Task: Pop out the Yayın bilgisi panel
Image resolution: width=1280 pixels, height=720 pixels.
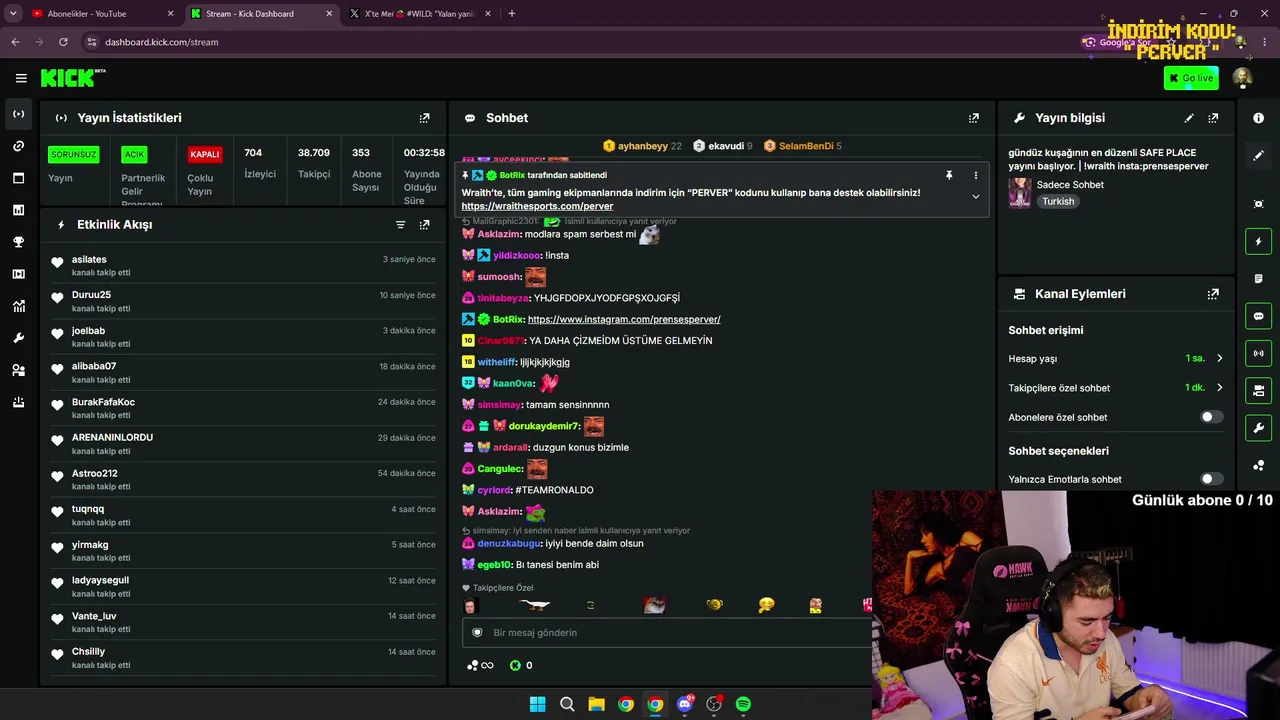Action: [1213, 118]
